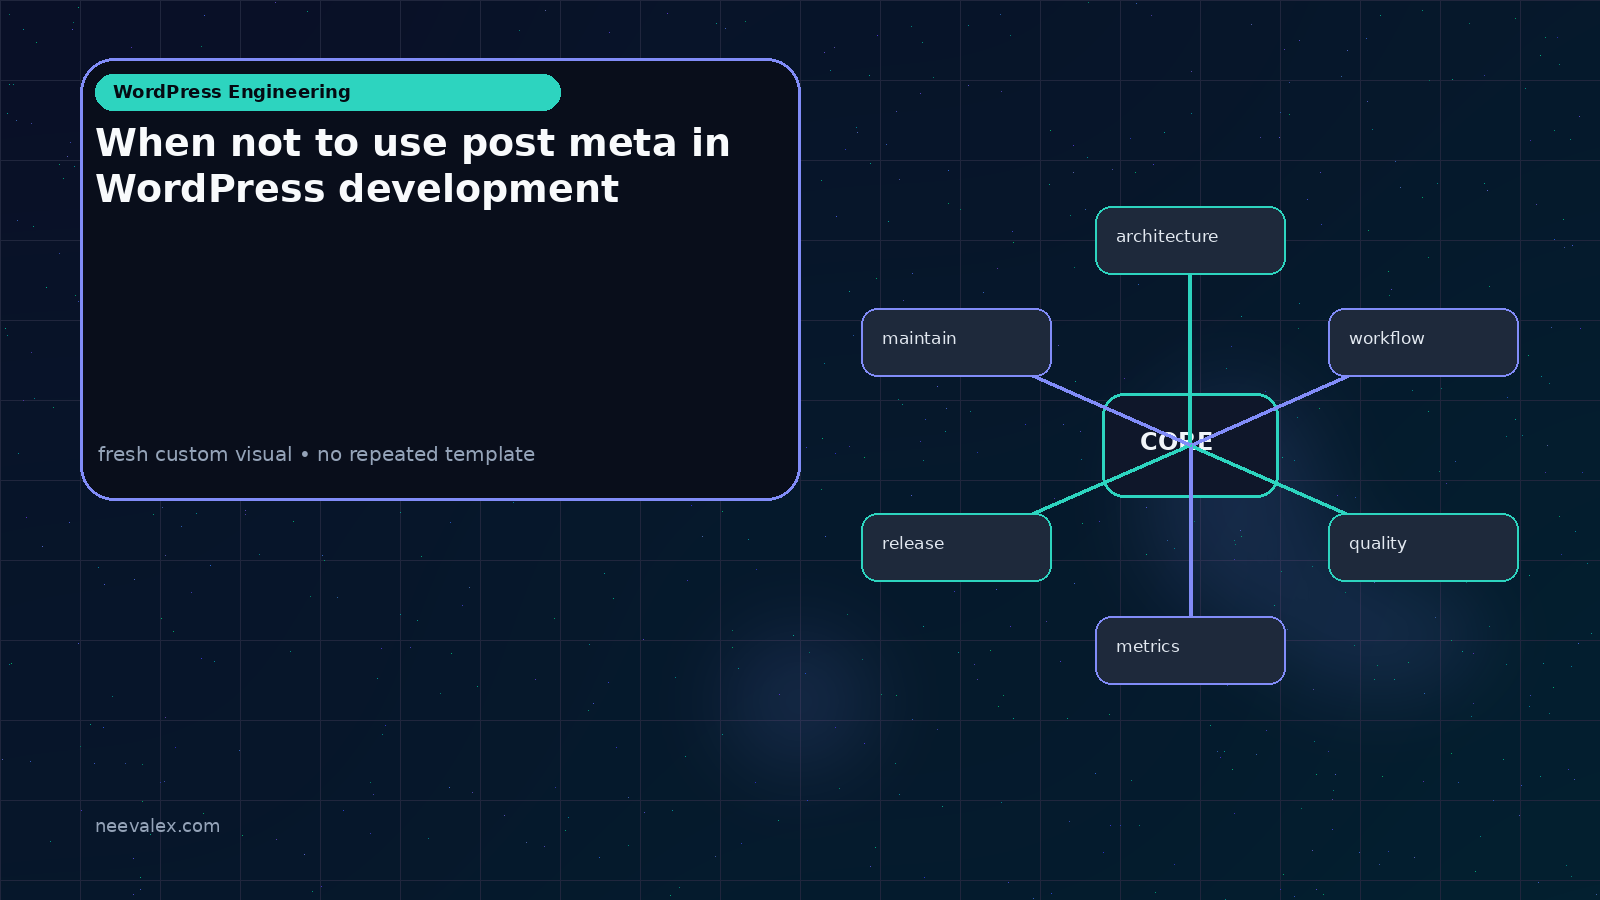Select the architecture node
Screen dimensions: 1600x900
click(x=1190, y=240)
